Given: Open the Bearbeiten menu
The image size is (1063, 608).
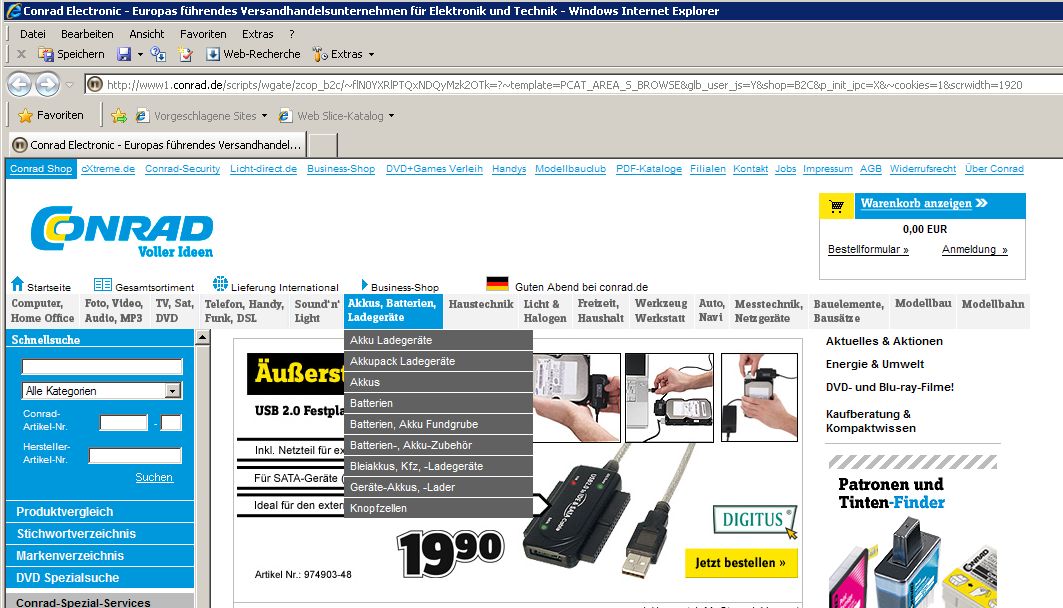Looking at the screenshot, I should click(x=86, y=34).
